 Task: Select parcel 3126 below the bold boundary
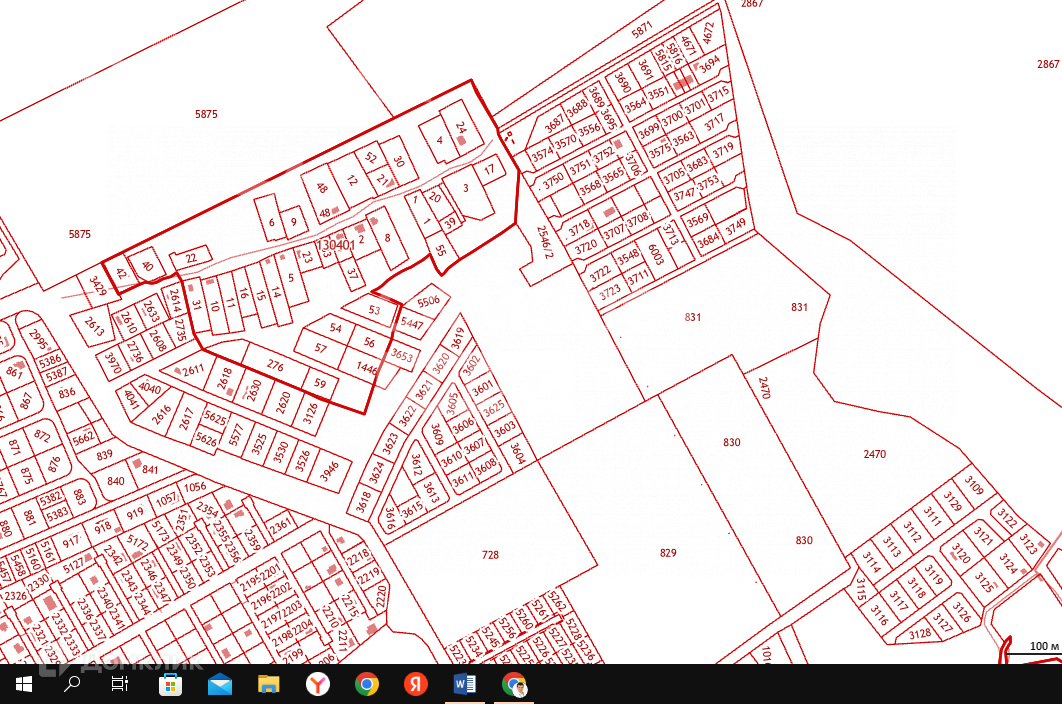tap(311, 413)
